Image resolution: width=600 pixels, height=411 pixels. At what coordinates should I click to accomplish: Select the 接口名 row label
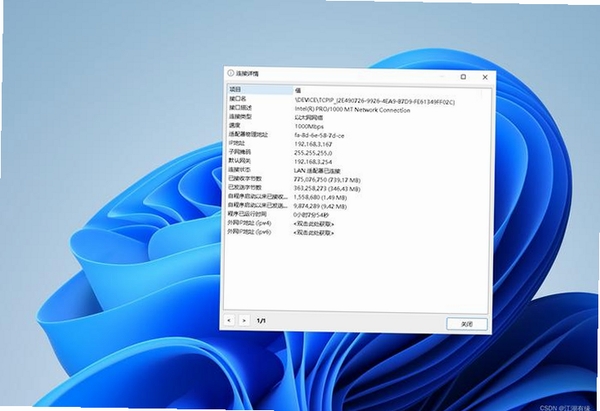point(238,99)
